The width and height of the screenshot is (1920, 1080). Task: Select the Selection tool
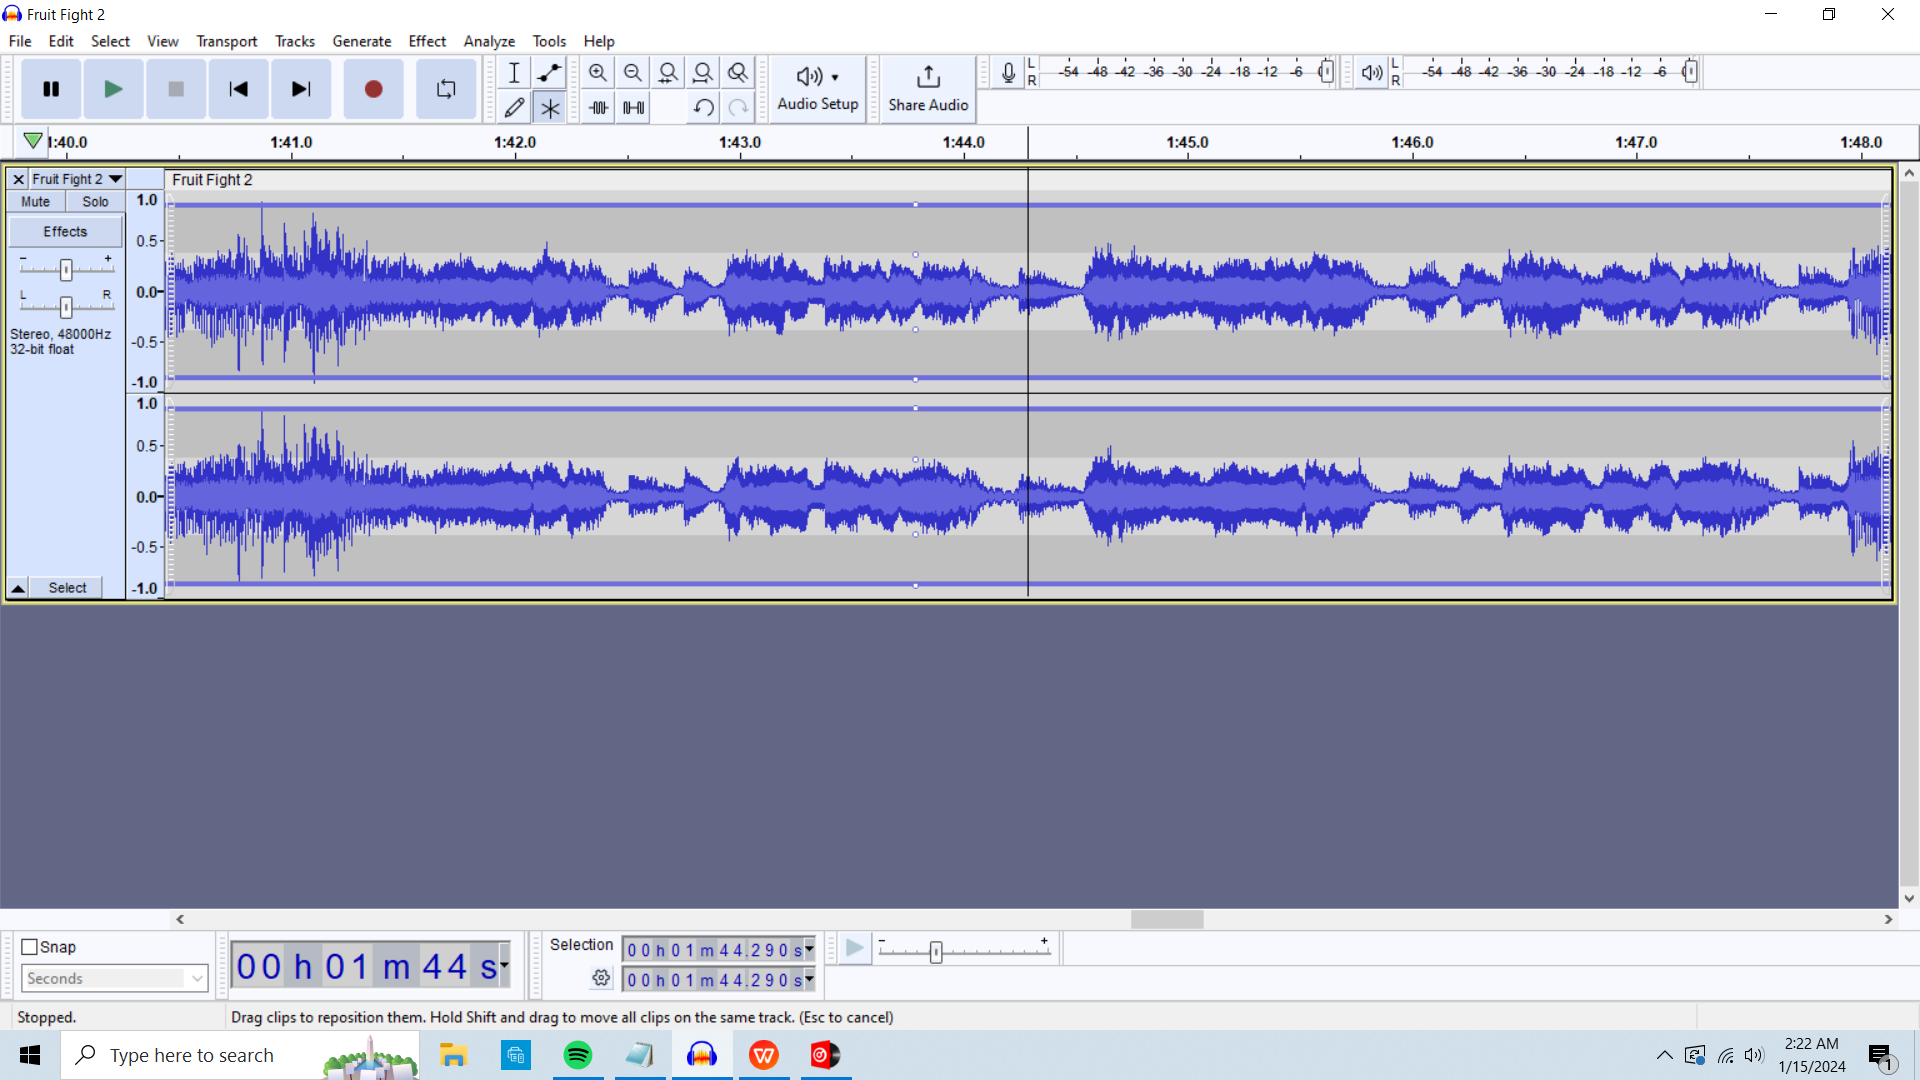click(514, 72)
